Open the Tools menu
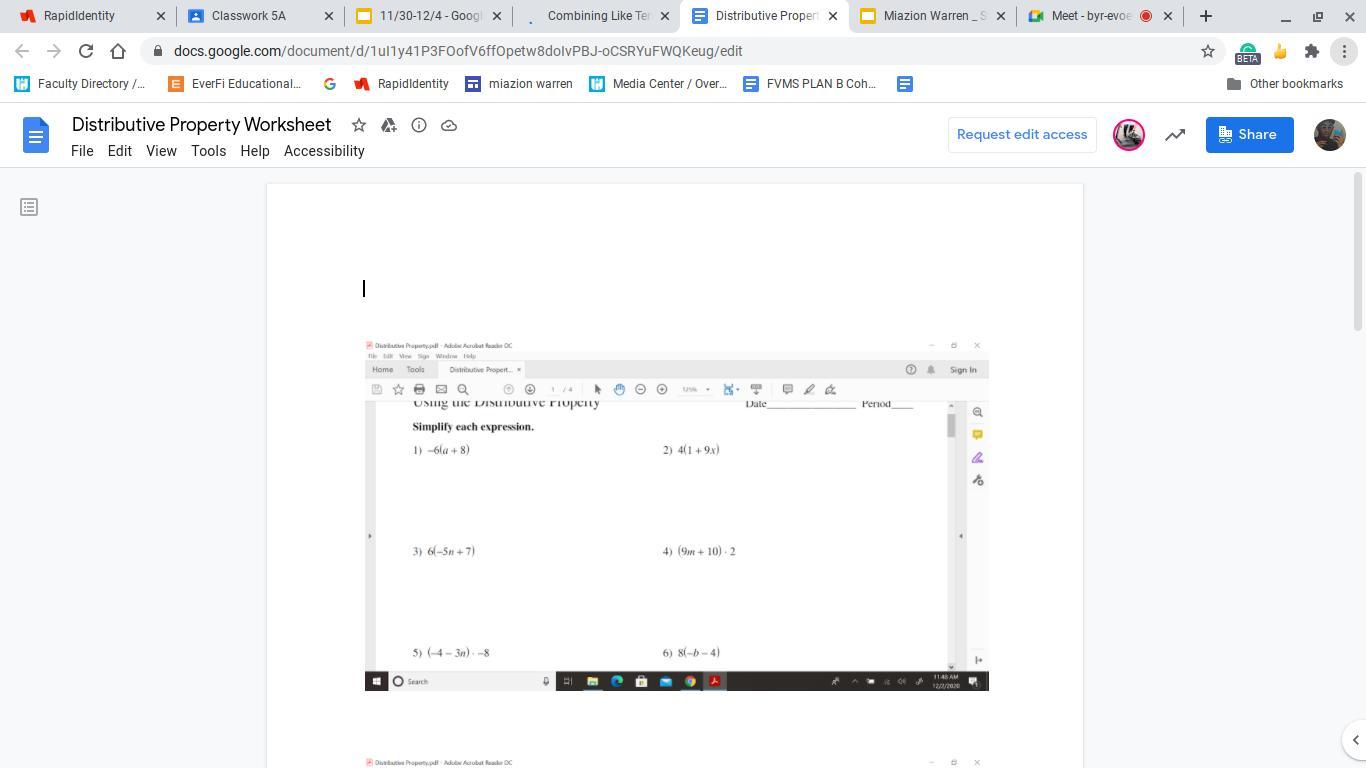 coord(208,151)
